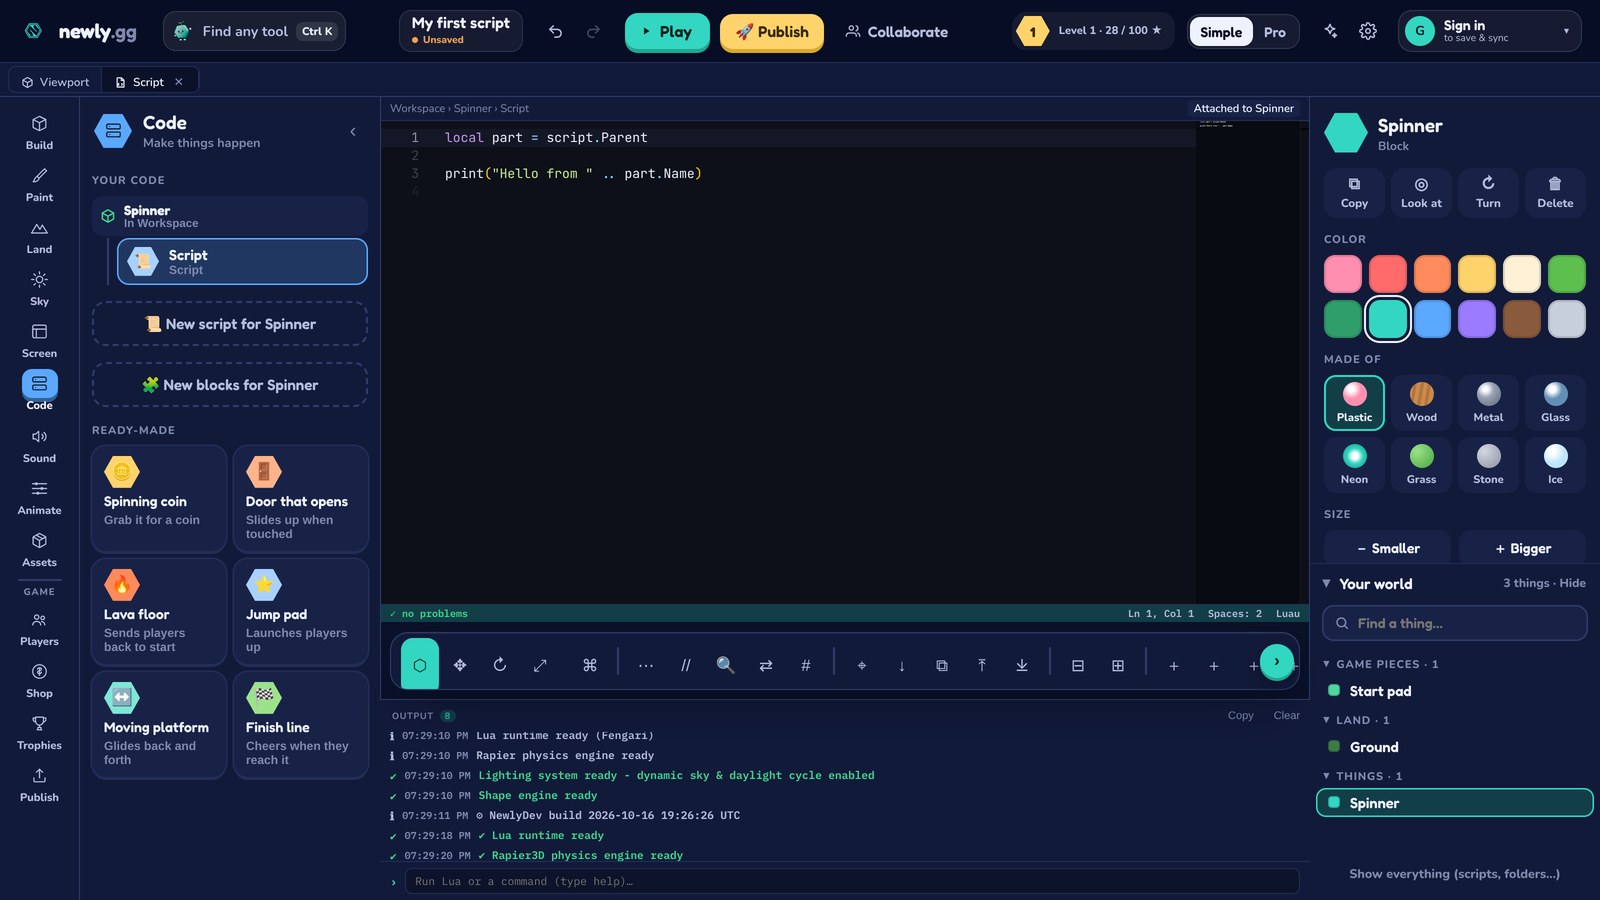The image size is (1600, 900).
Task: Click the sparkle AI icon in top bar
Action: (1331, 32)
